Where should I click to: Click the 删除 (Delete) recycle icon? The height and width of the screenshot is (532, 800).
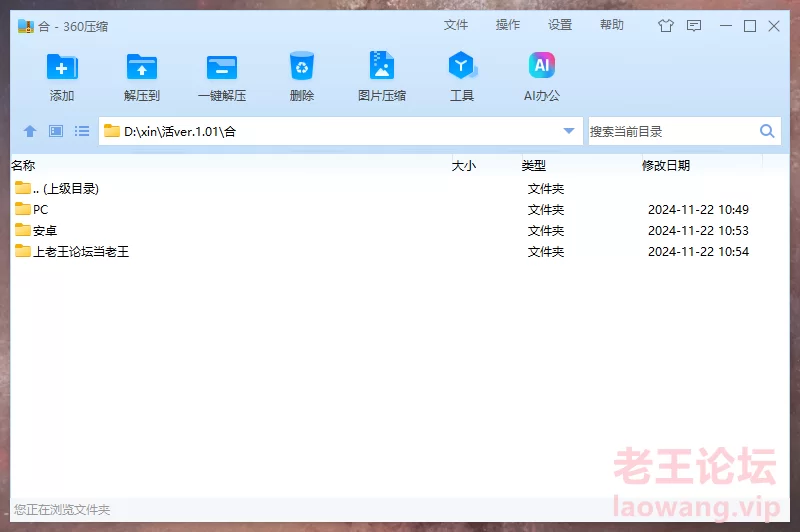pos(301,68)
